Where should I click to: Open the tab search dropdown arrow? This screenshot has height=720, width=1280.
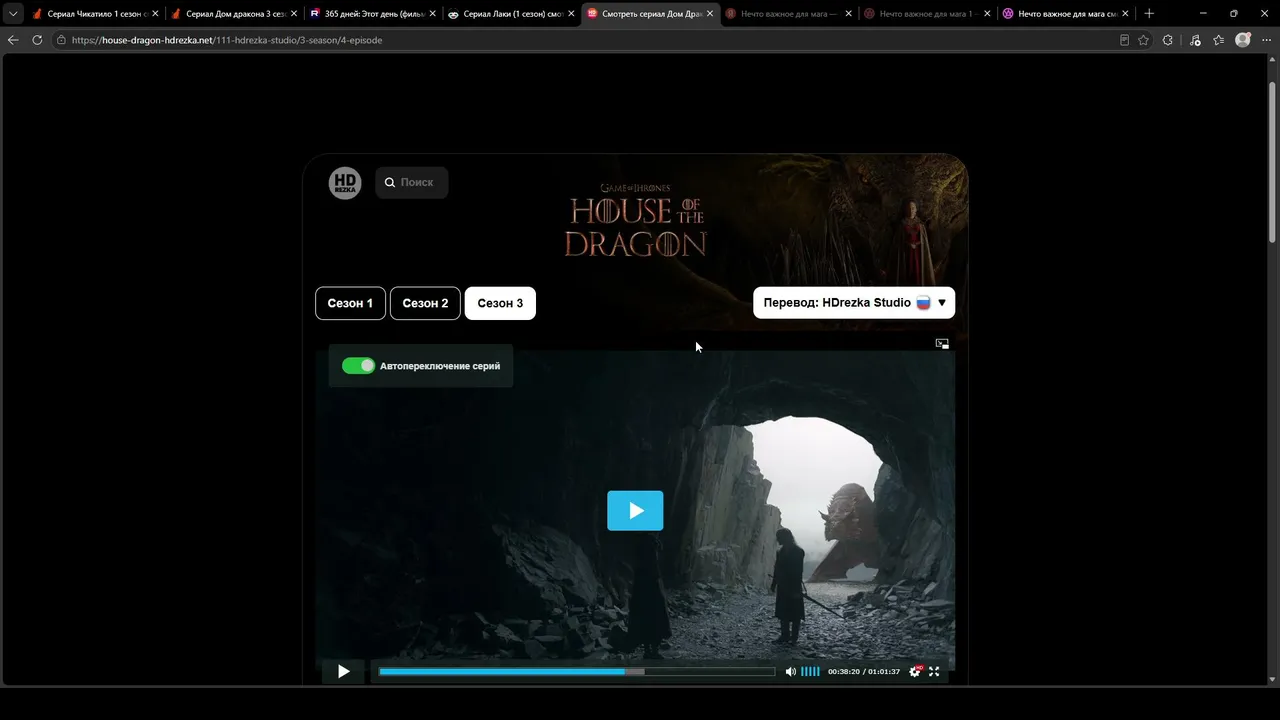point(13,14)
